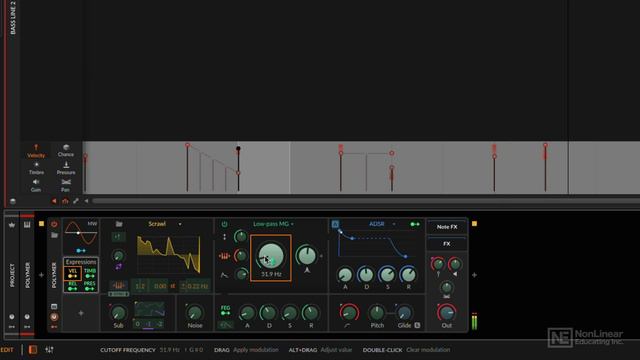The image size is (640, 360).
Task: Click the ADSR green modulator routing arrow
Action: (x=415, y=224)
